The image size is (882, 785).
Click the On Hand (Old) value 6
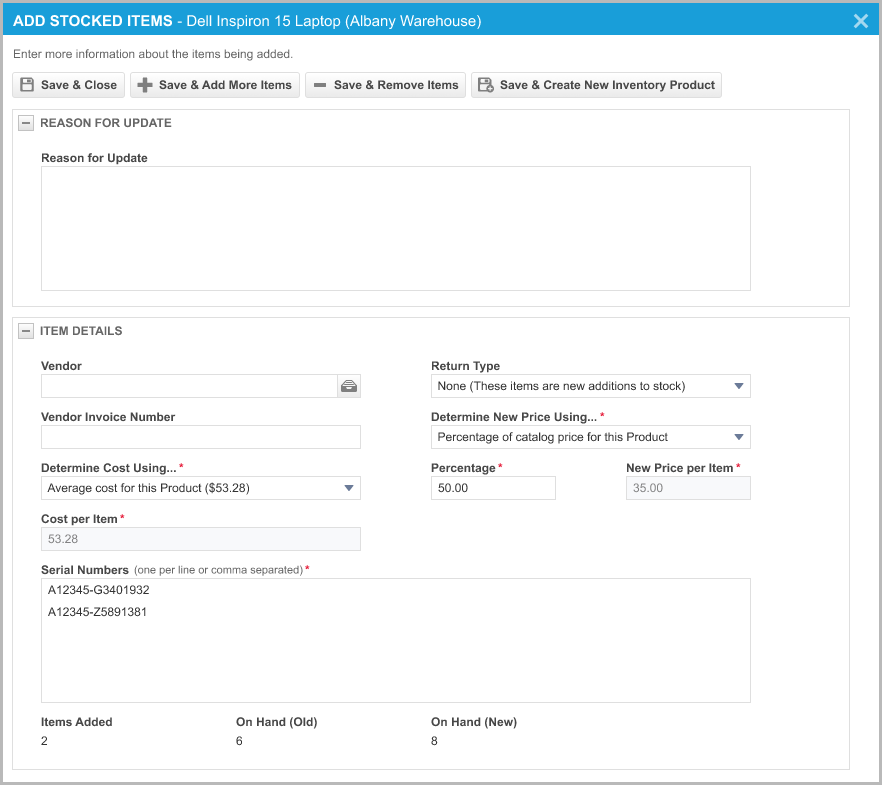(x=239, y=741)
